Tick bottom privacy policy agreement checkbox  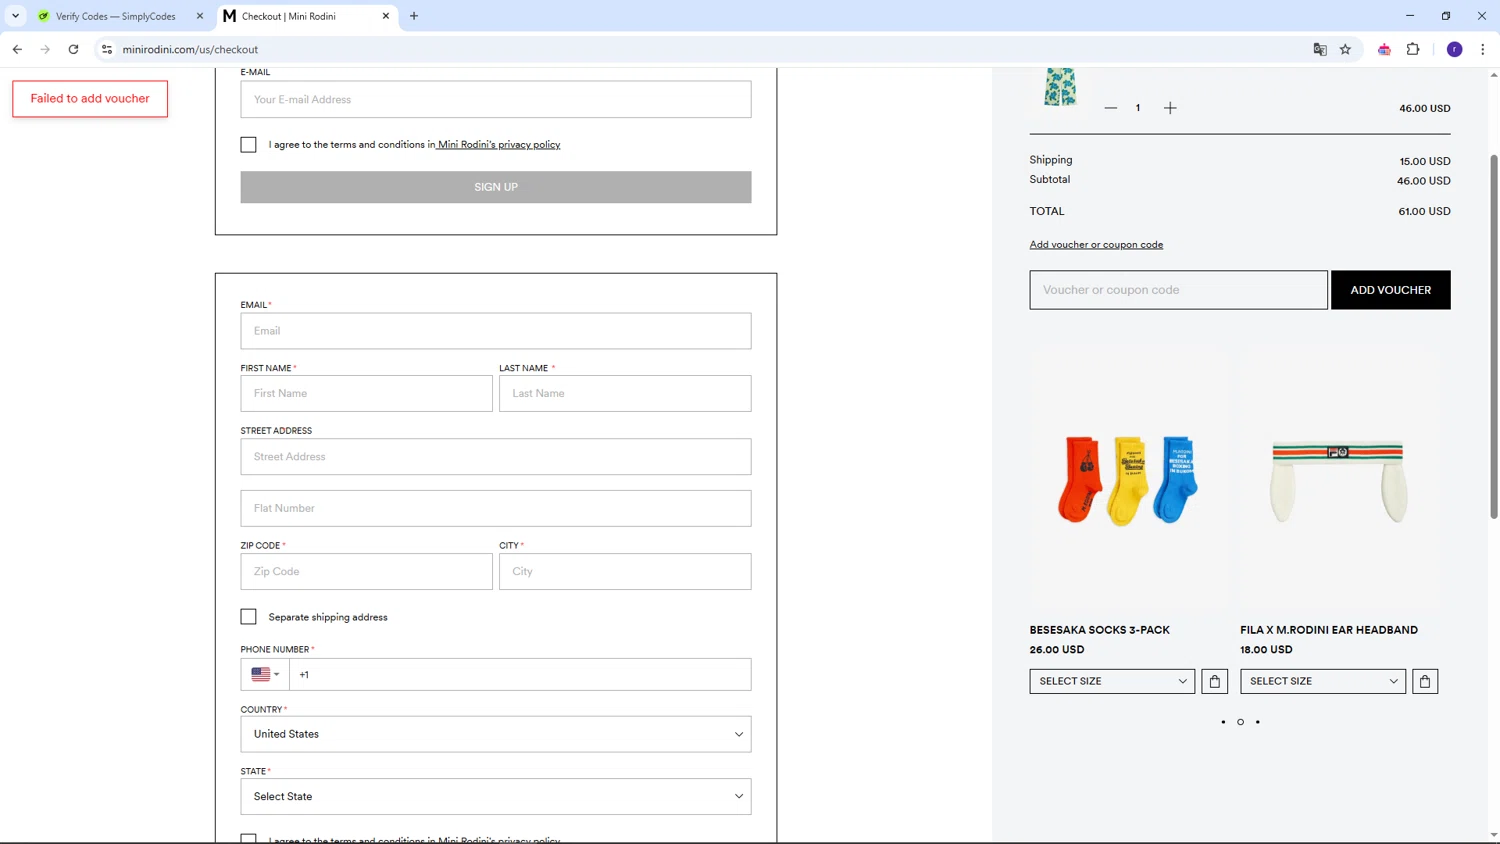pos(248,839)
